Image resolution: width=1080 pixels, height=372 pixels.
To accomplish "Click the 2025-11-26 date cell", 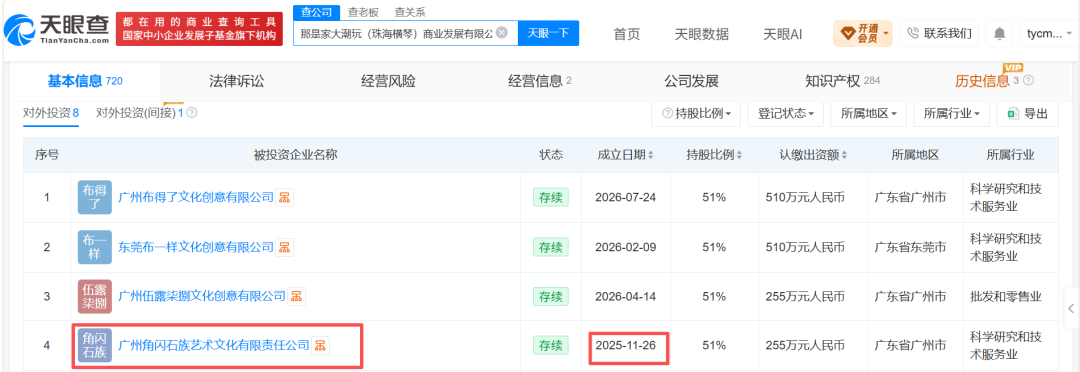I will [625, 345].
